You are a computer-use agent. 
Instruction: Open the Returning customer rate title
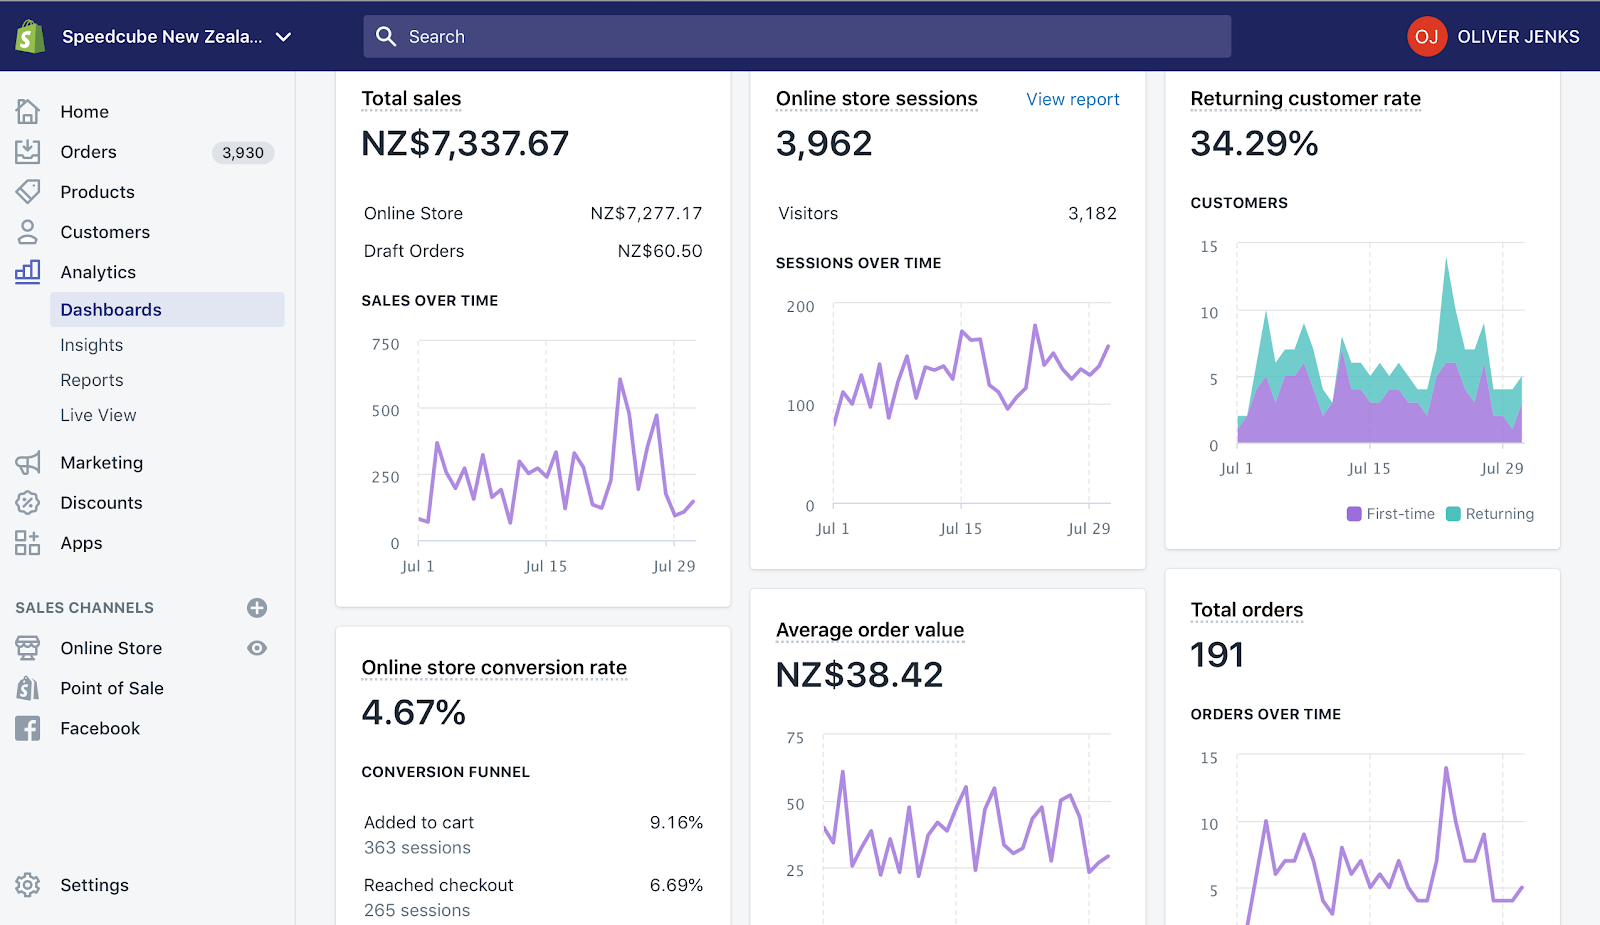(x=1305, y=99)
